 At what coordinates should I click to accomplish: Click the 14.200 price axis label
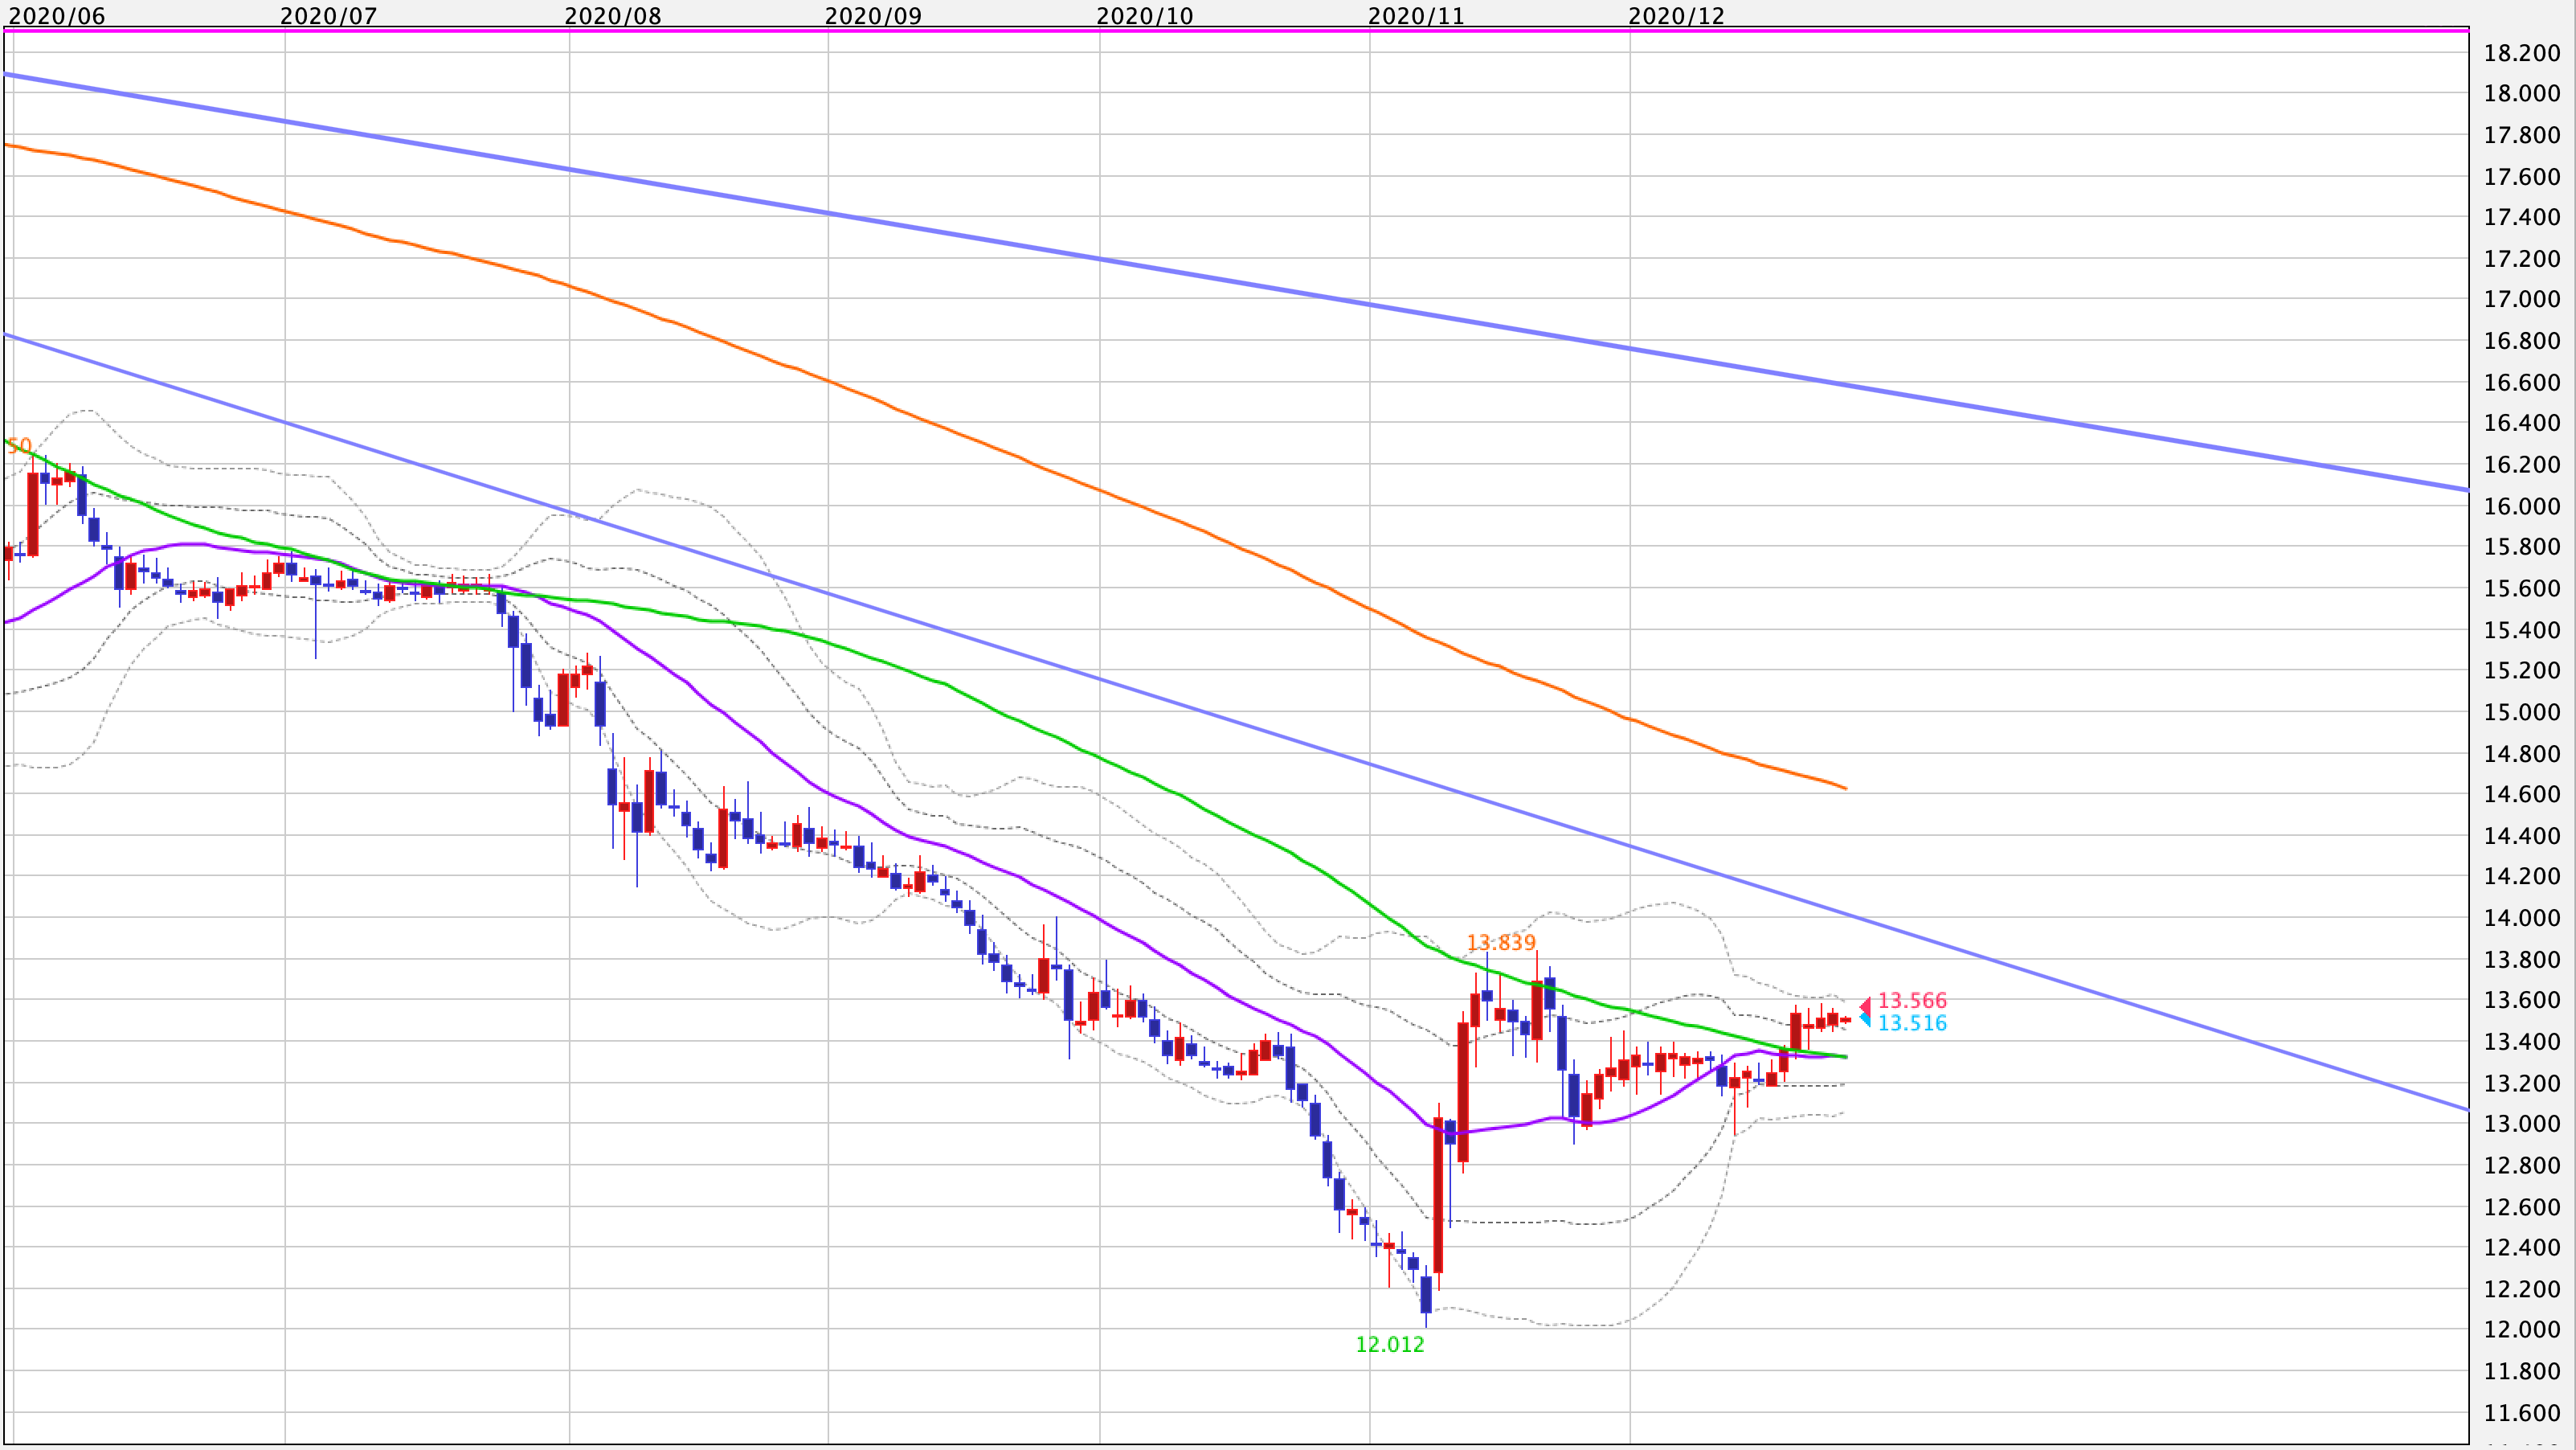[x=2522, y=877]
